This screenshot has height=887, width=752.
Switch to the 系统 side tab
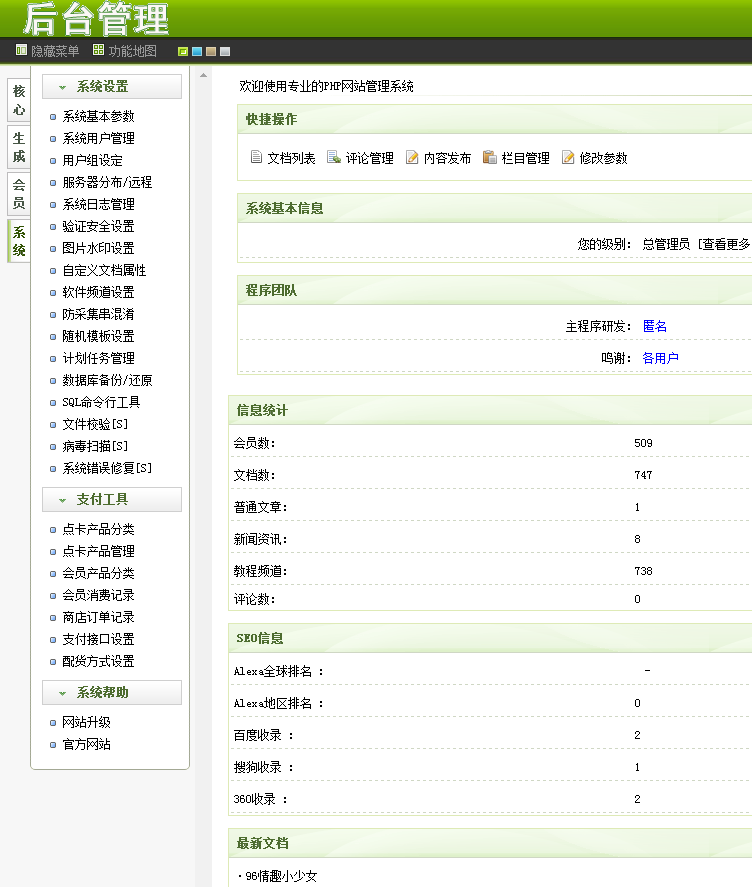19,241
